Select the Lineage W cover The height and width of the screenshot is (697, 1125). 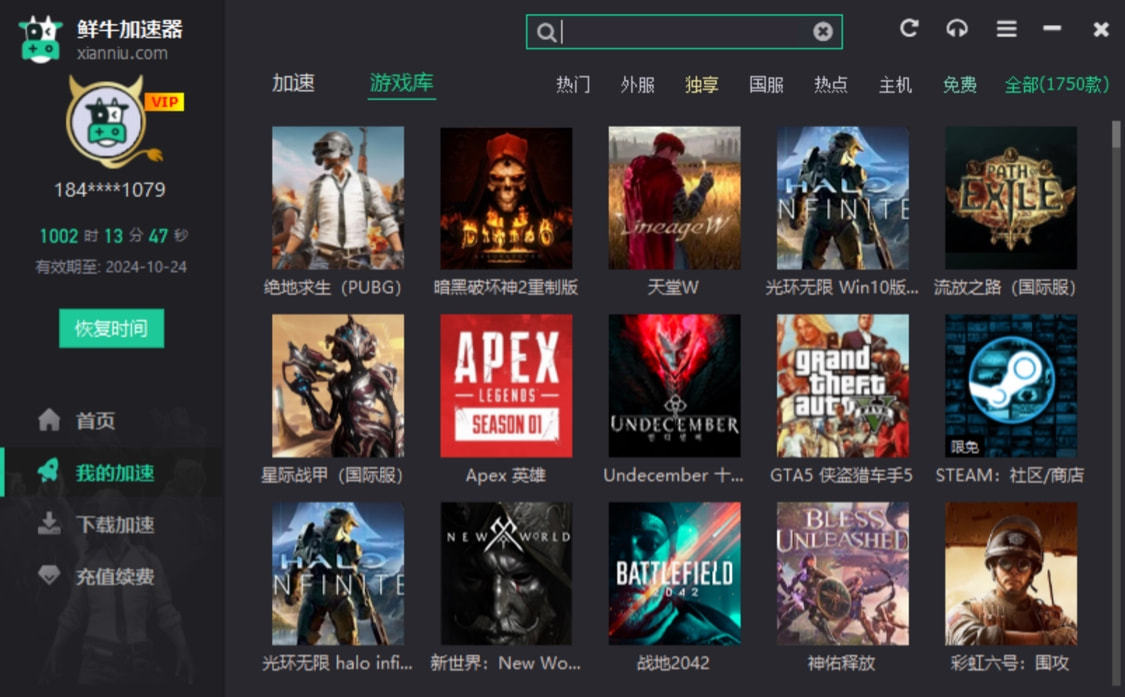coord(674,198)
